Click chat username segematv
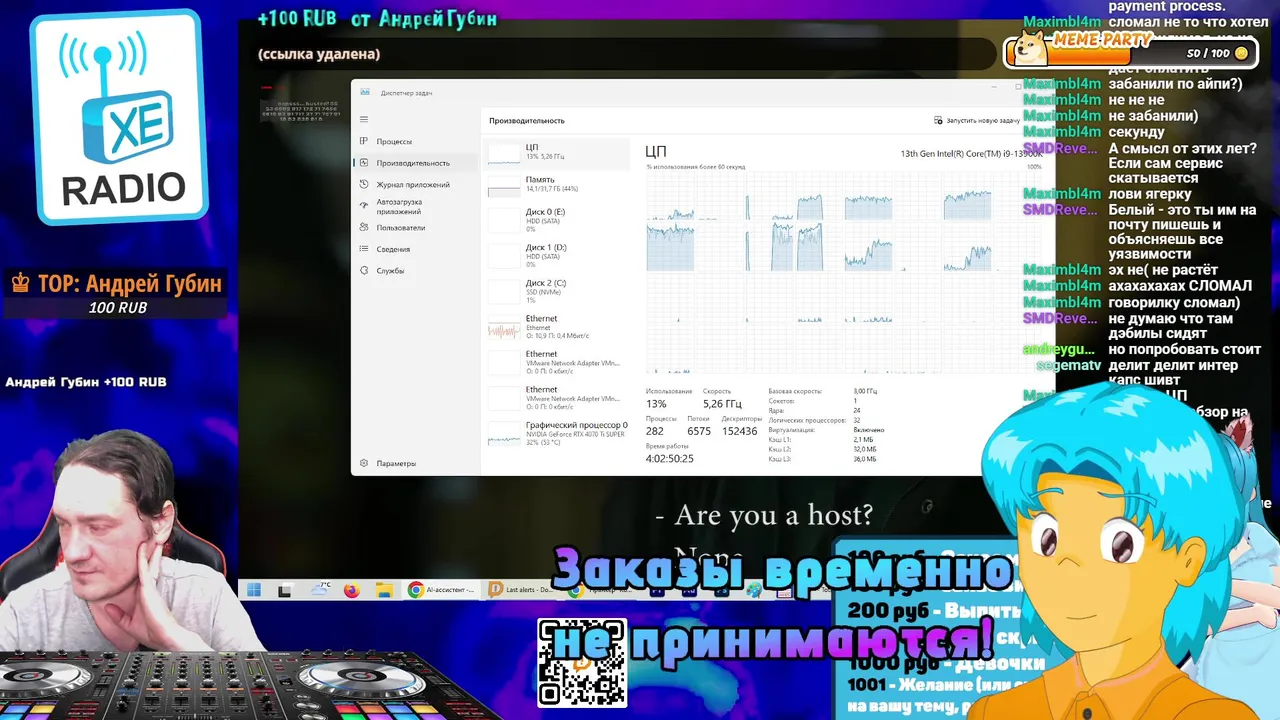 coord(1068,366)
